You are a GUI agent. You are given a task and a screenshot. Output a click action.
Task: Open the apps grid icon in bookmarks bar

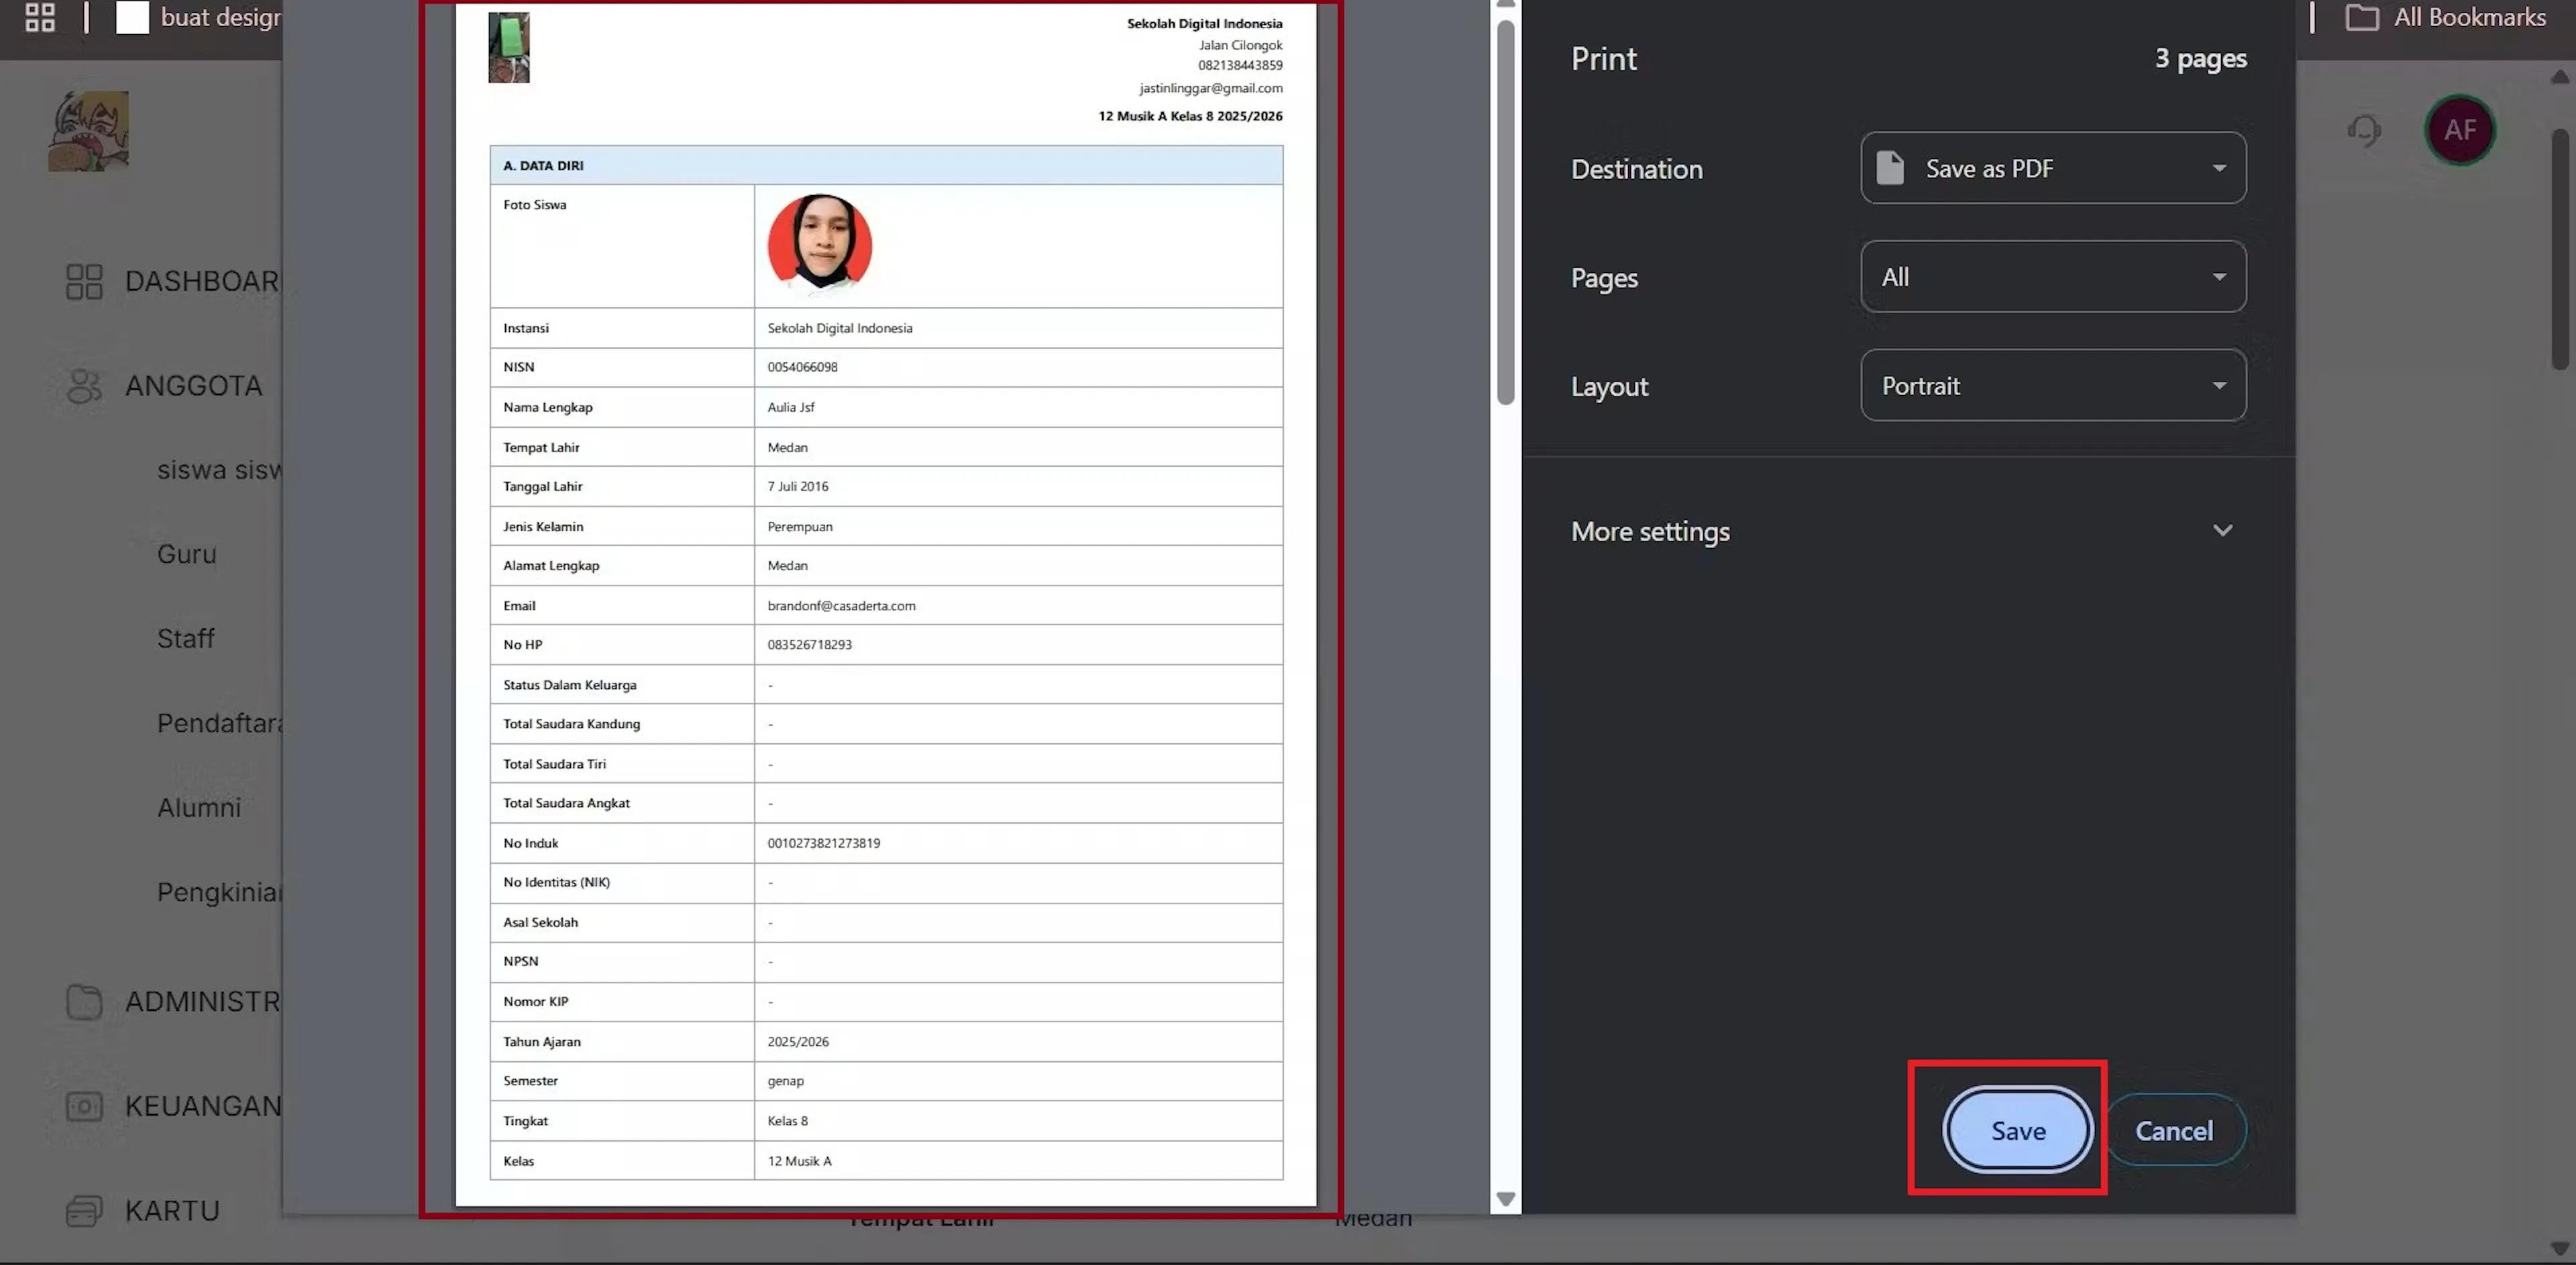tap(40, 17)
